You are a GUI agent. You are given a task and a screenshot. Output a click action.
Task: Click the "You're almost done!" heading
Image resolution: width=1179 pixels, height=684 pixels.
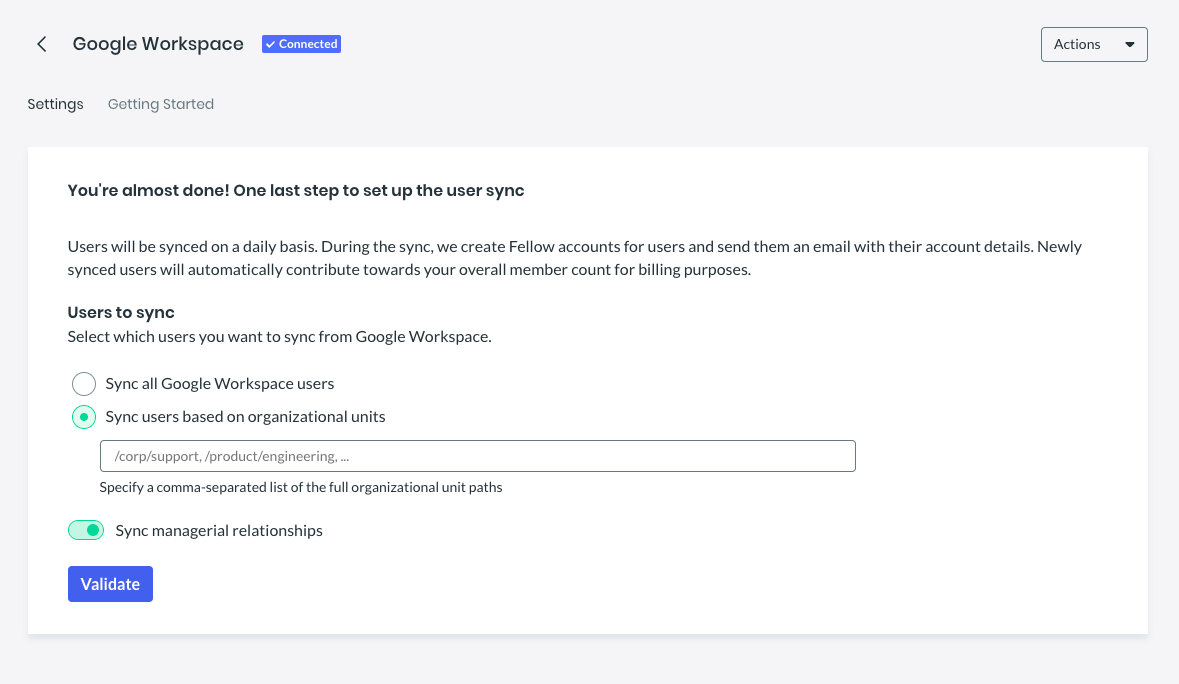click(x=296, y=190)
